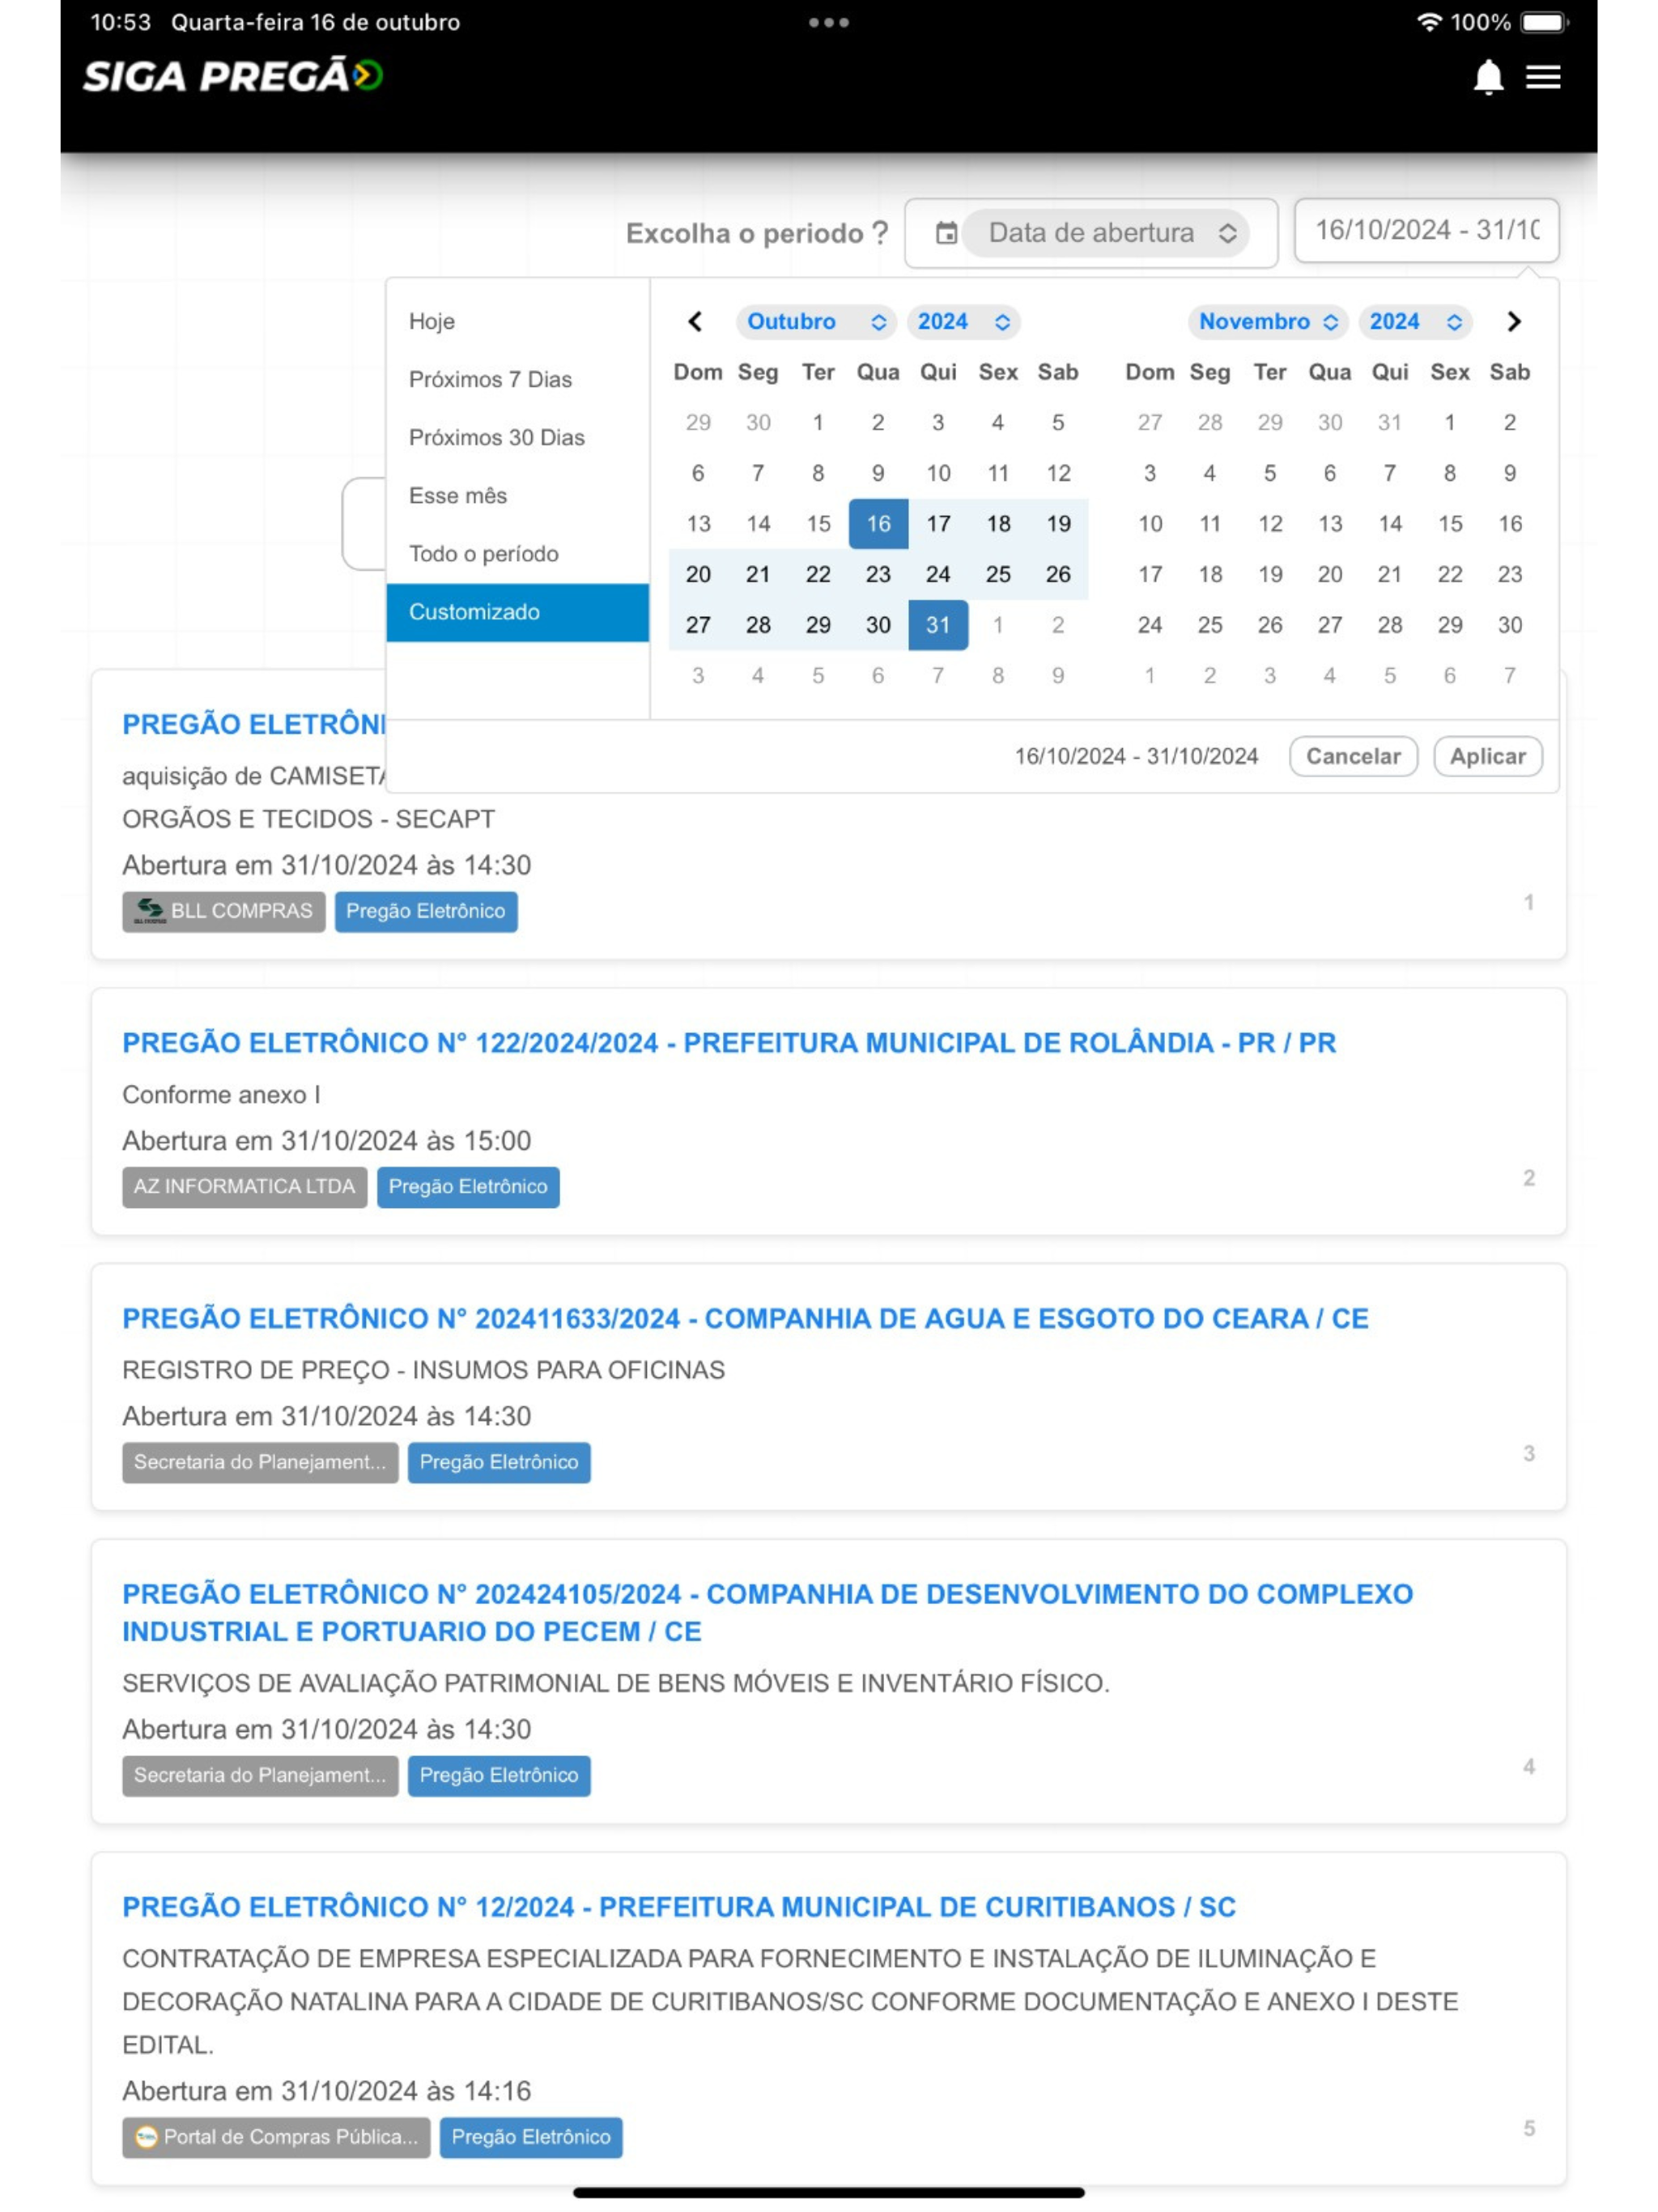
Task: Click 'Excolha o periodo ?' label
Action: 757,233
